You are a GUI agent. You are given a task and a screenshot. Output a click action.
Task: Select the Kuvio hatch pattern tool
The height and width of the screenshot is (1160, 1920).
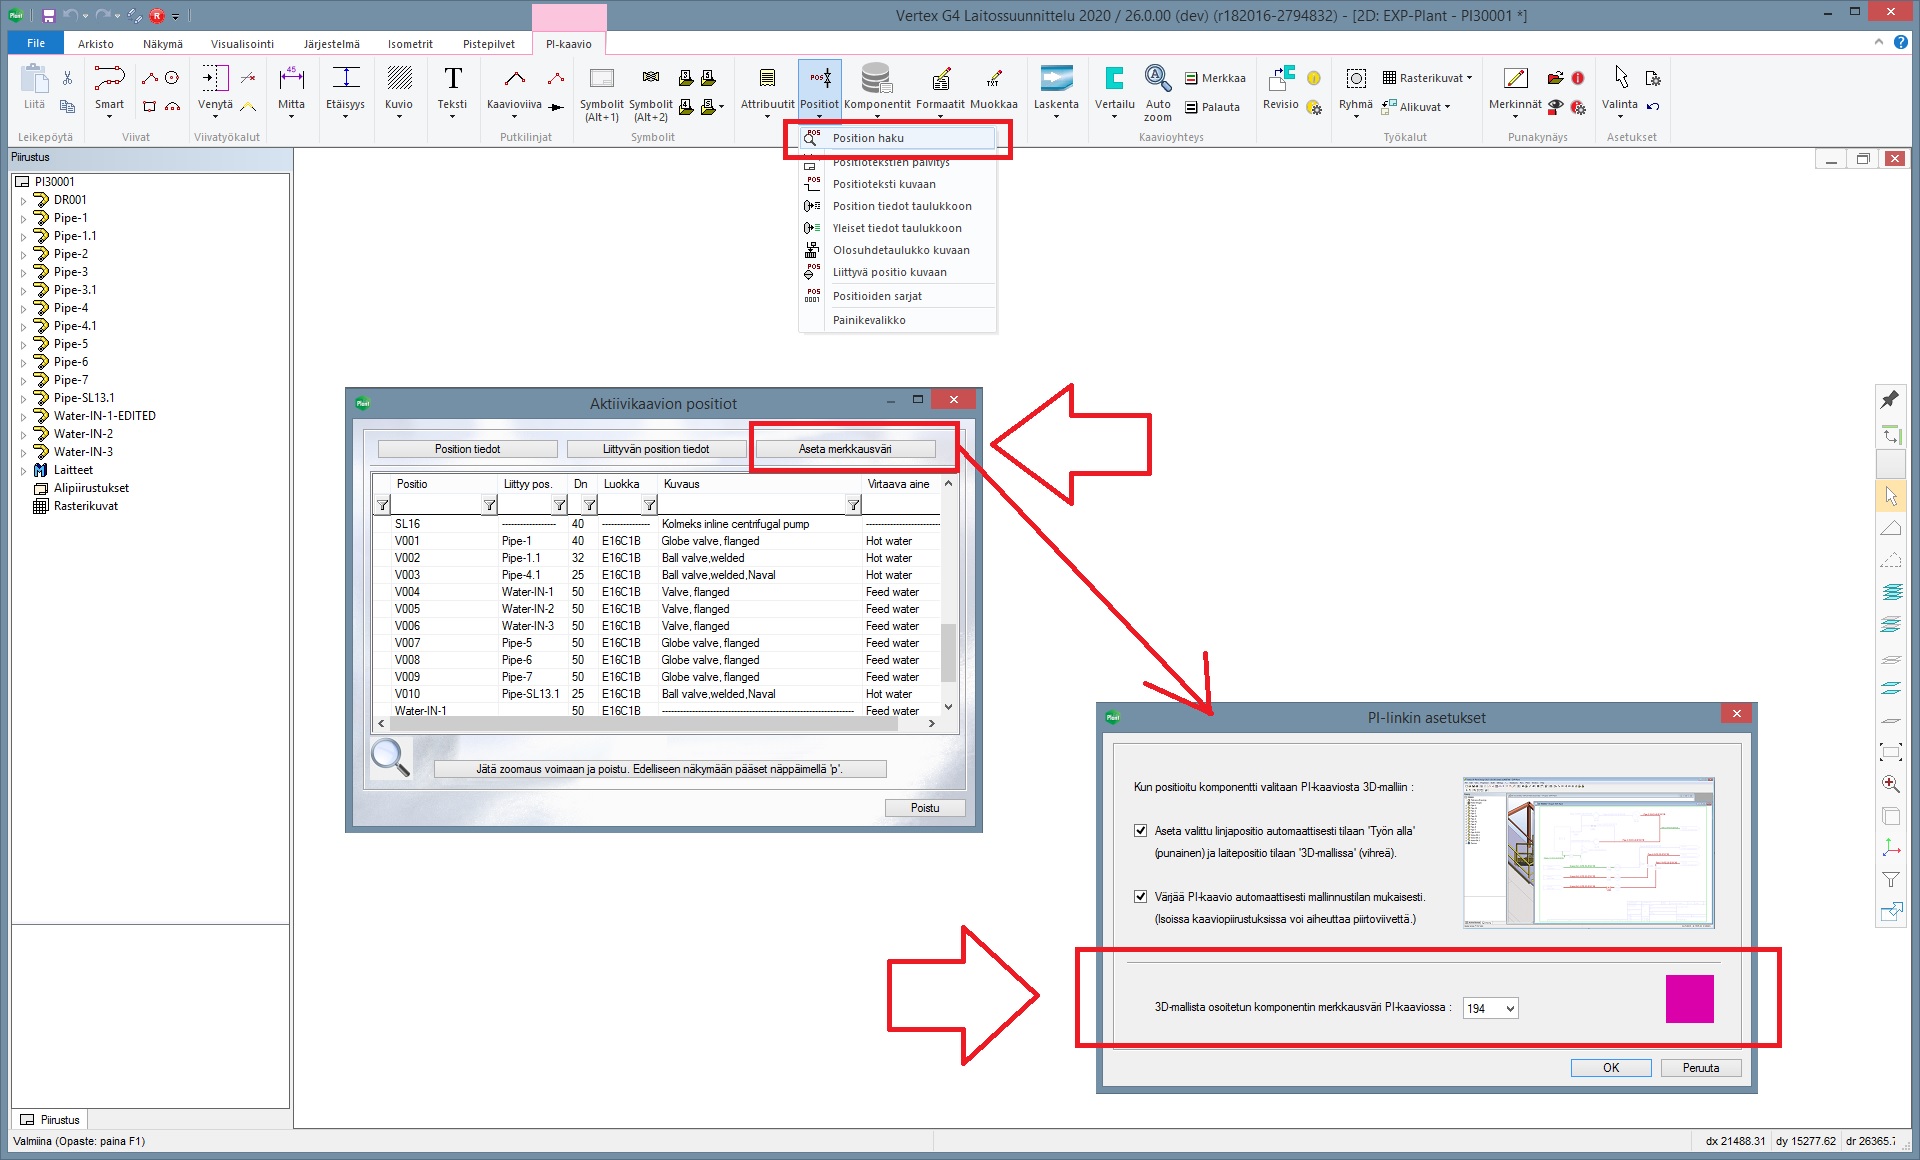(399, 79)
